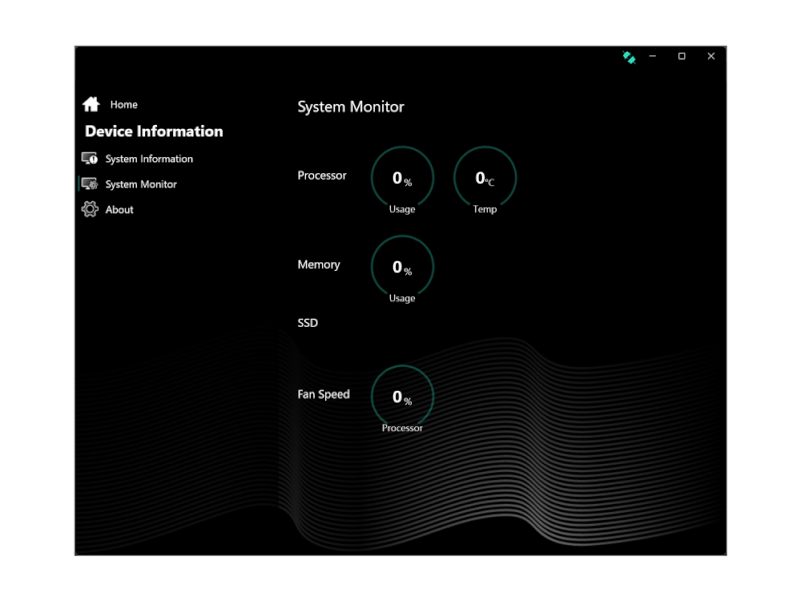The width and height of the screenshot is (801, 601).
Task: Click the Device Information heading
Action: [154, 131]
